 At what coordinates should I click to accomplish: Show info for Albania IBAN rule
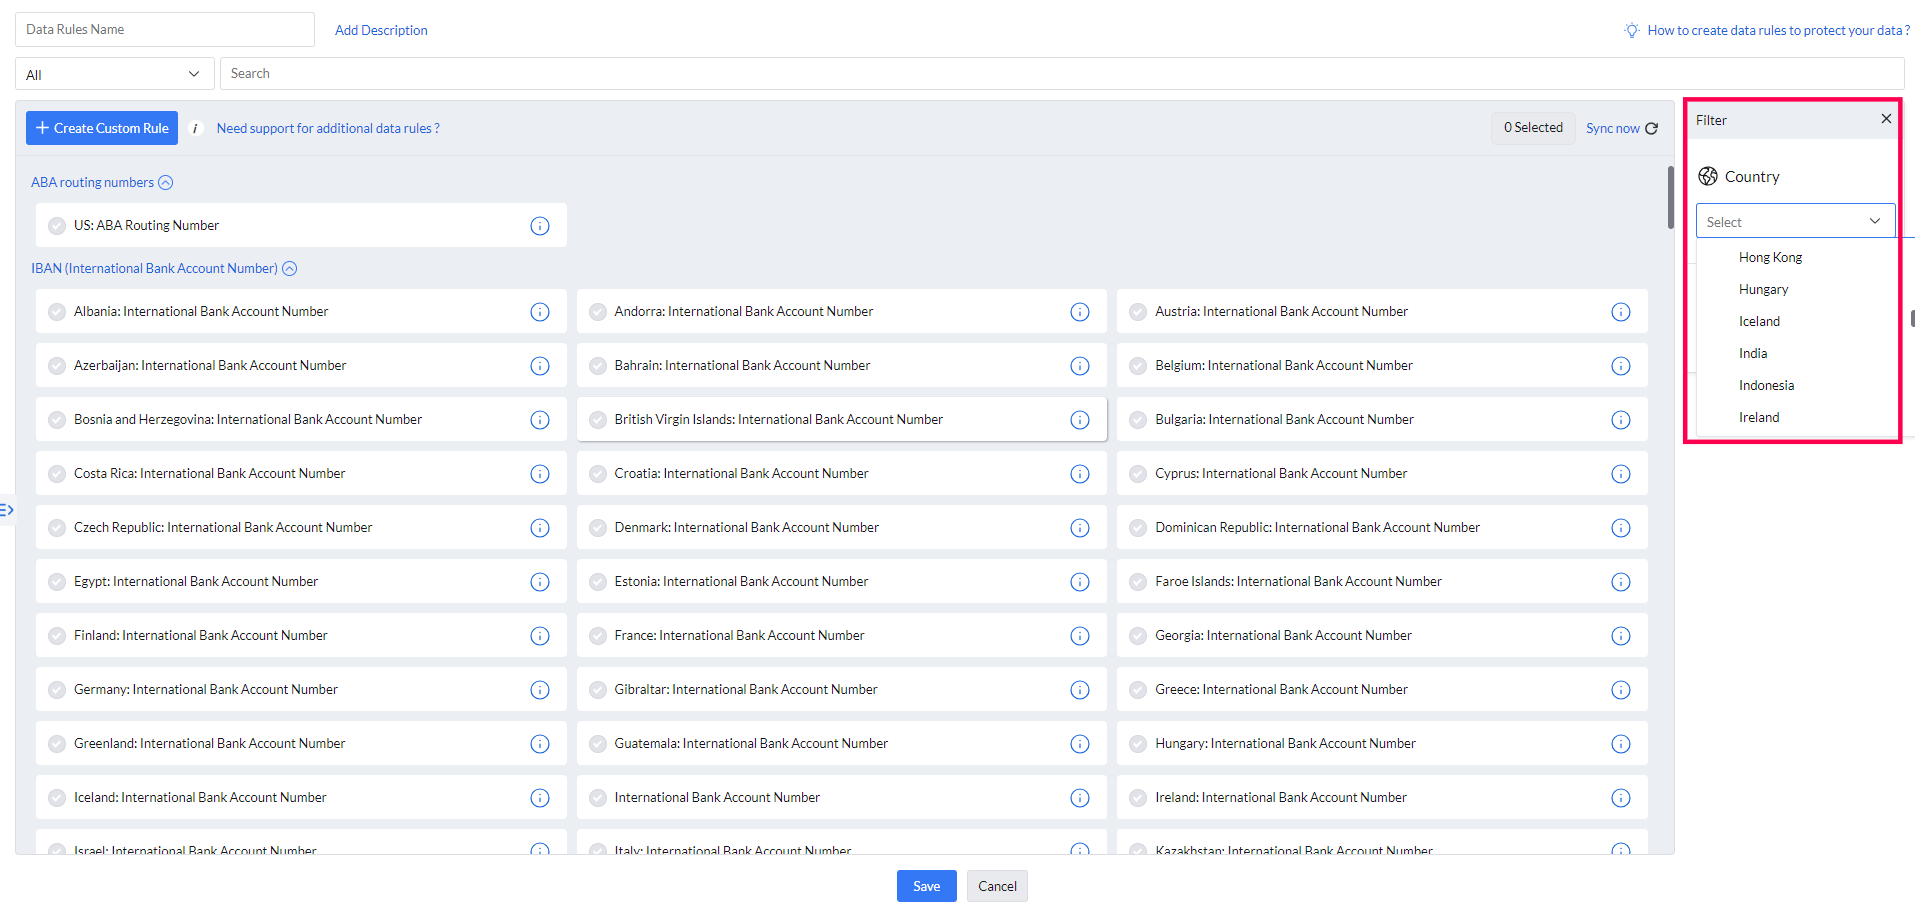coord(540,312)
